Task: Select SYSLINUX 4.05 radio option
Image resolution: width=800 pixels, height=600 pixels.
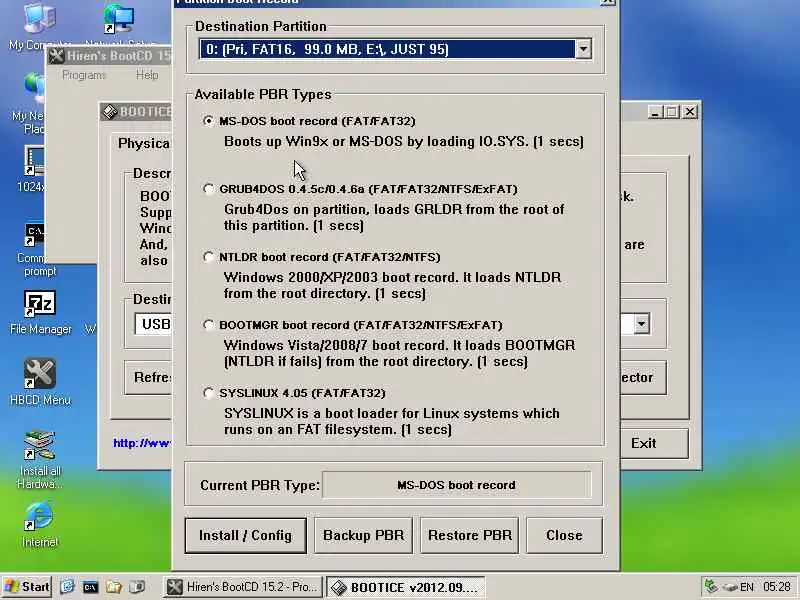Action: [208, 393]
